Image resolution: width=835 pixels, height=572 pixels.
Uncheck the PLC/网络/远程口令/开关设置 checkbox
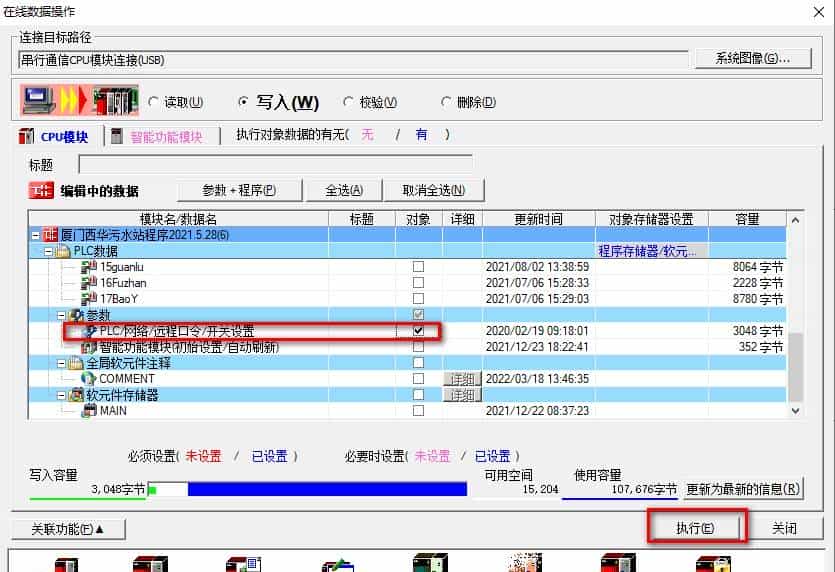419,330
